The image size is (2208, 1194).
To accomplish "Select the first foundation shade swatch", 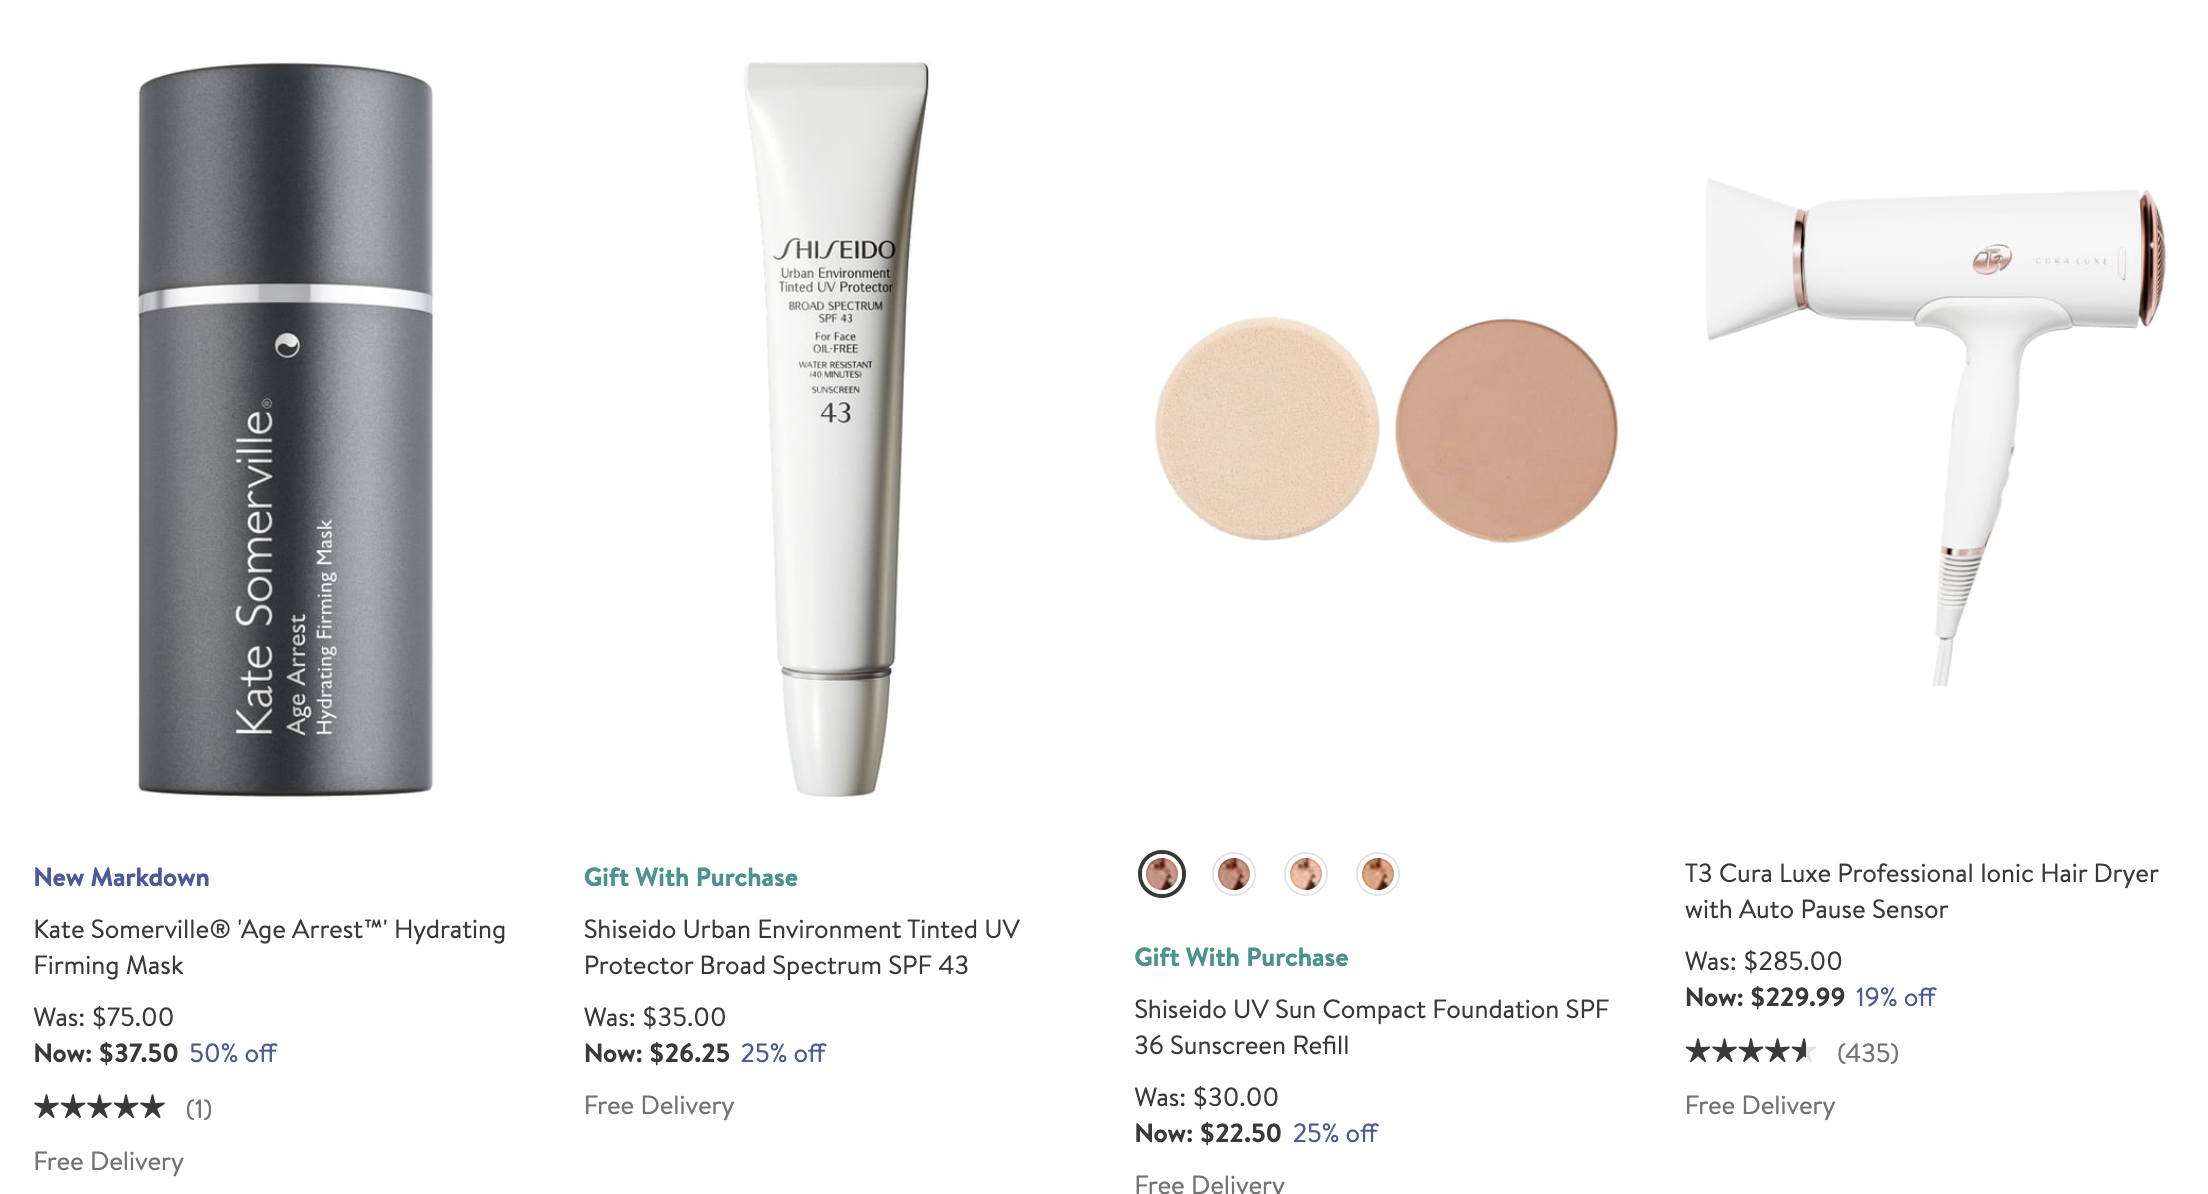I will tap(1162, 874).
